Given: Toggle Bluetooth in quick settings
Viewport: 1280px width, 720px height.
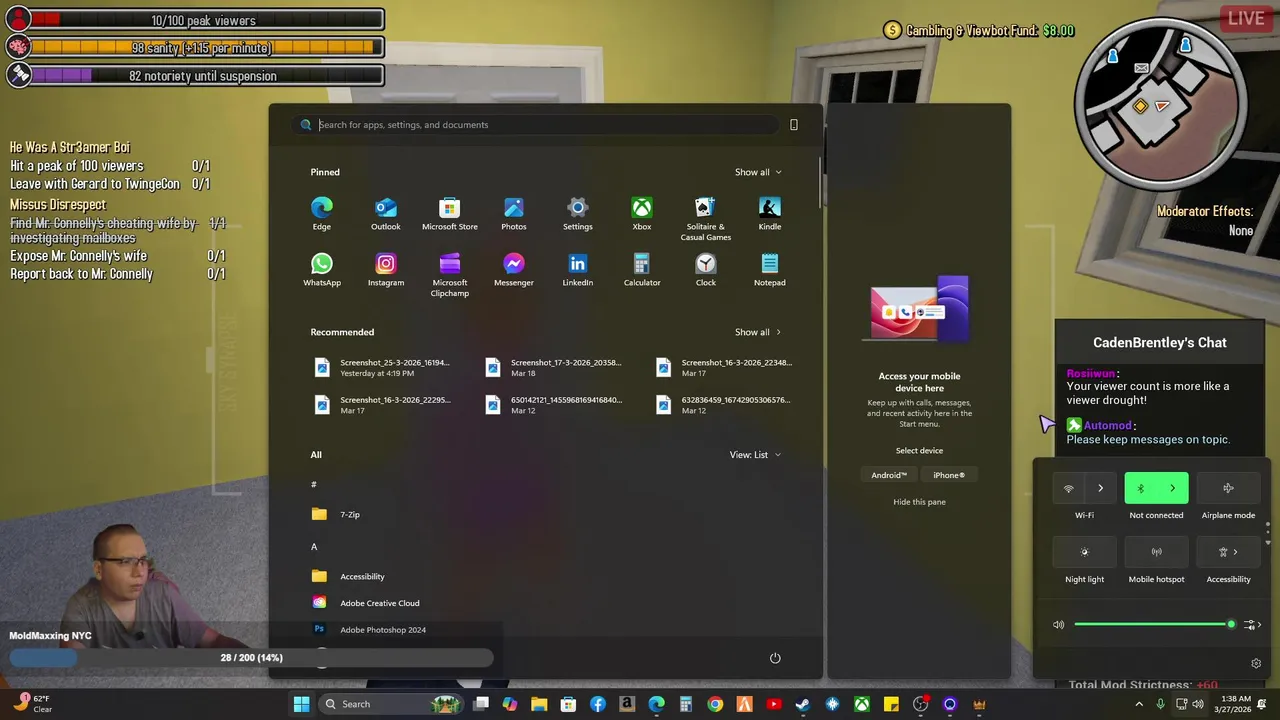Looking at the screenshot, I should pyautogui.click(x=1140, y=488).
